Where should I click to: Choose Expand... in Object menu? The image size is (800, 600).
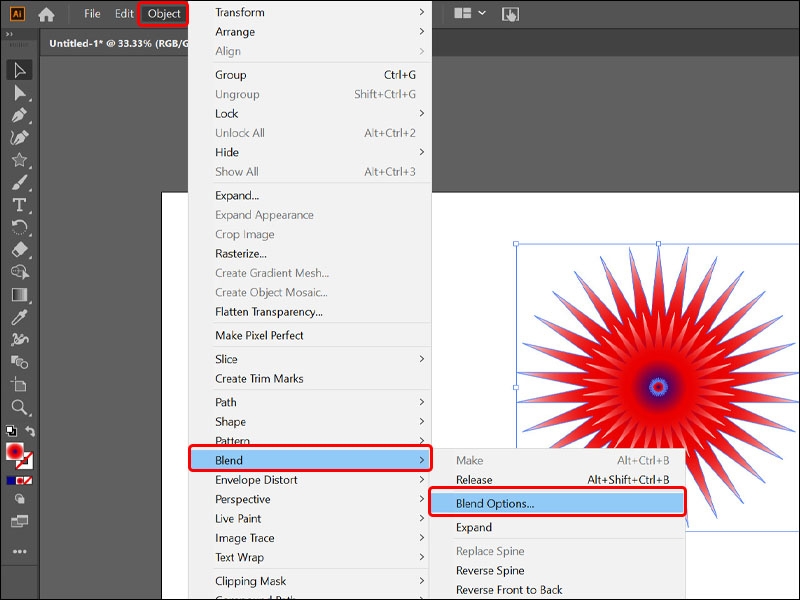click(x=310, y=195)
